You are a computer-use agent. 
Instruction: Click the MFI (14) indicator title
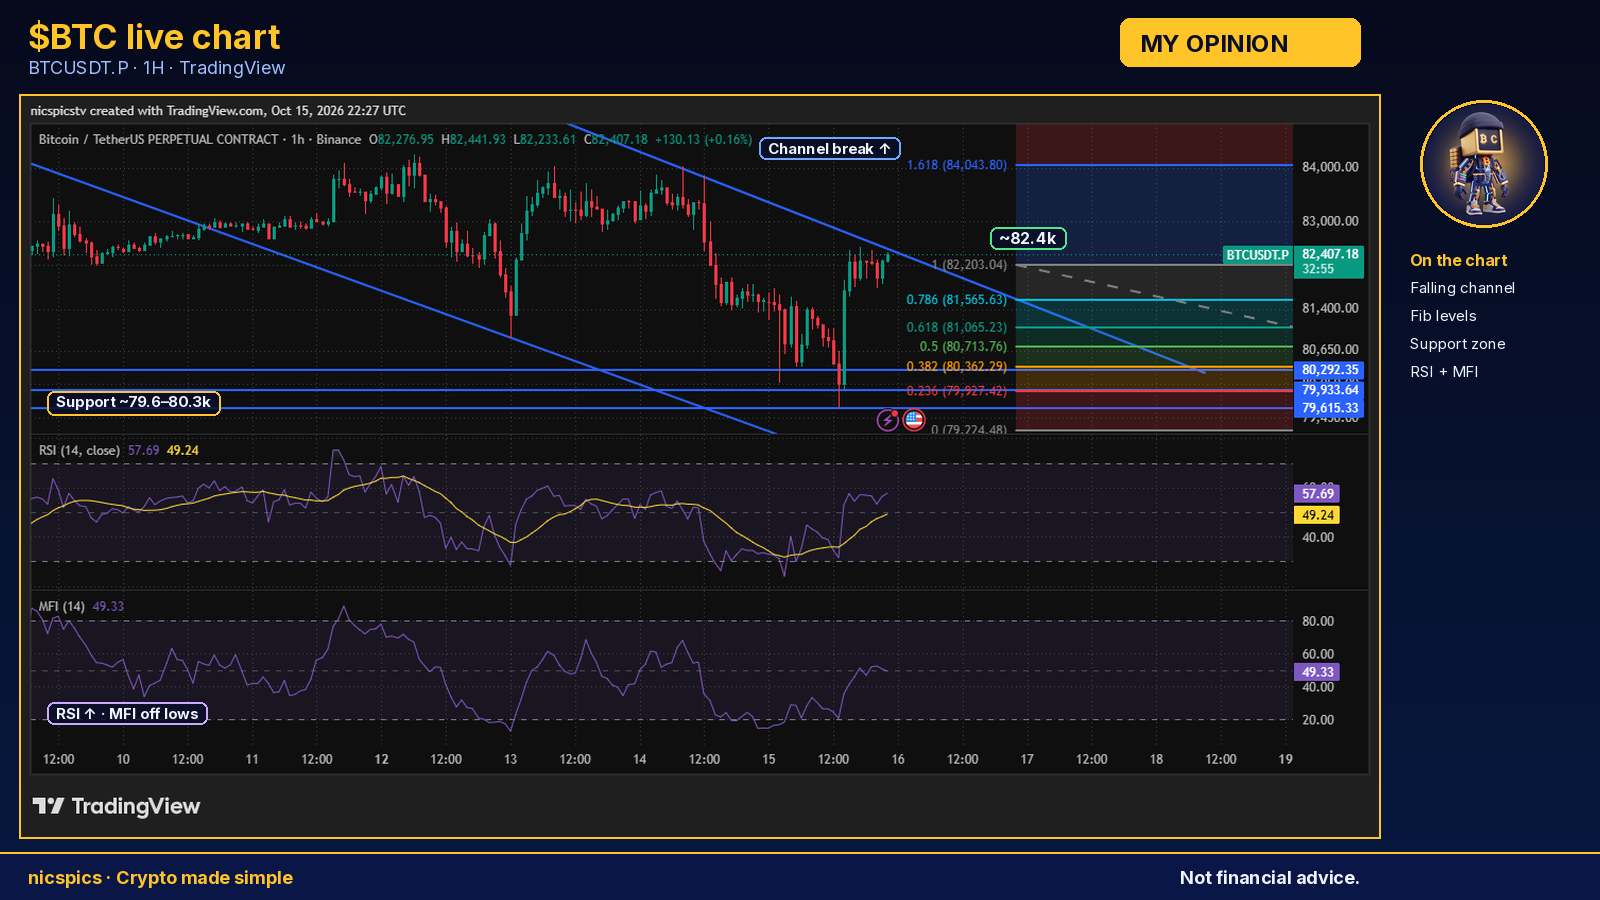(x=61, y=607)
